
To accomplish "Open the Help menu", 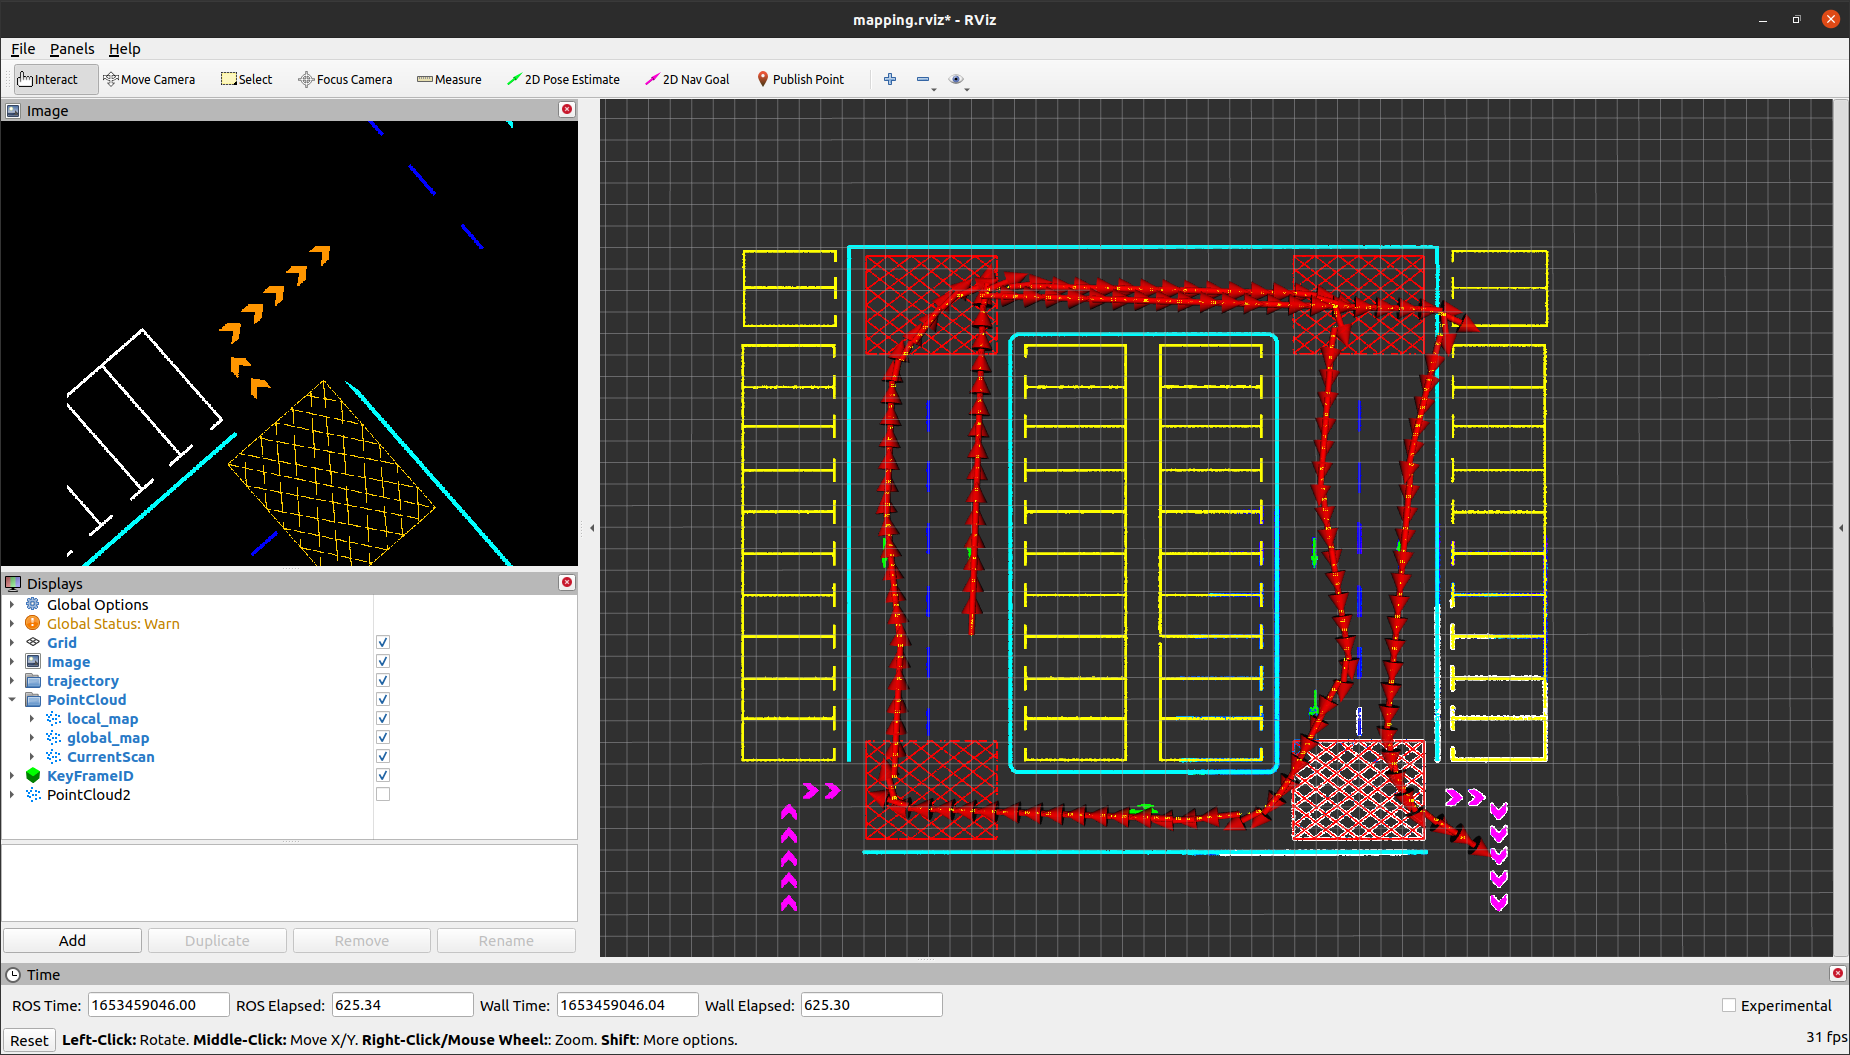I will click(x=124, y=48).
